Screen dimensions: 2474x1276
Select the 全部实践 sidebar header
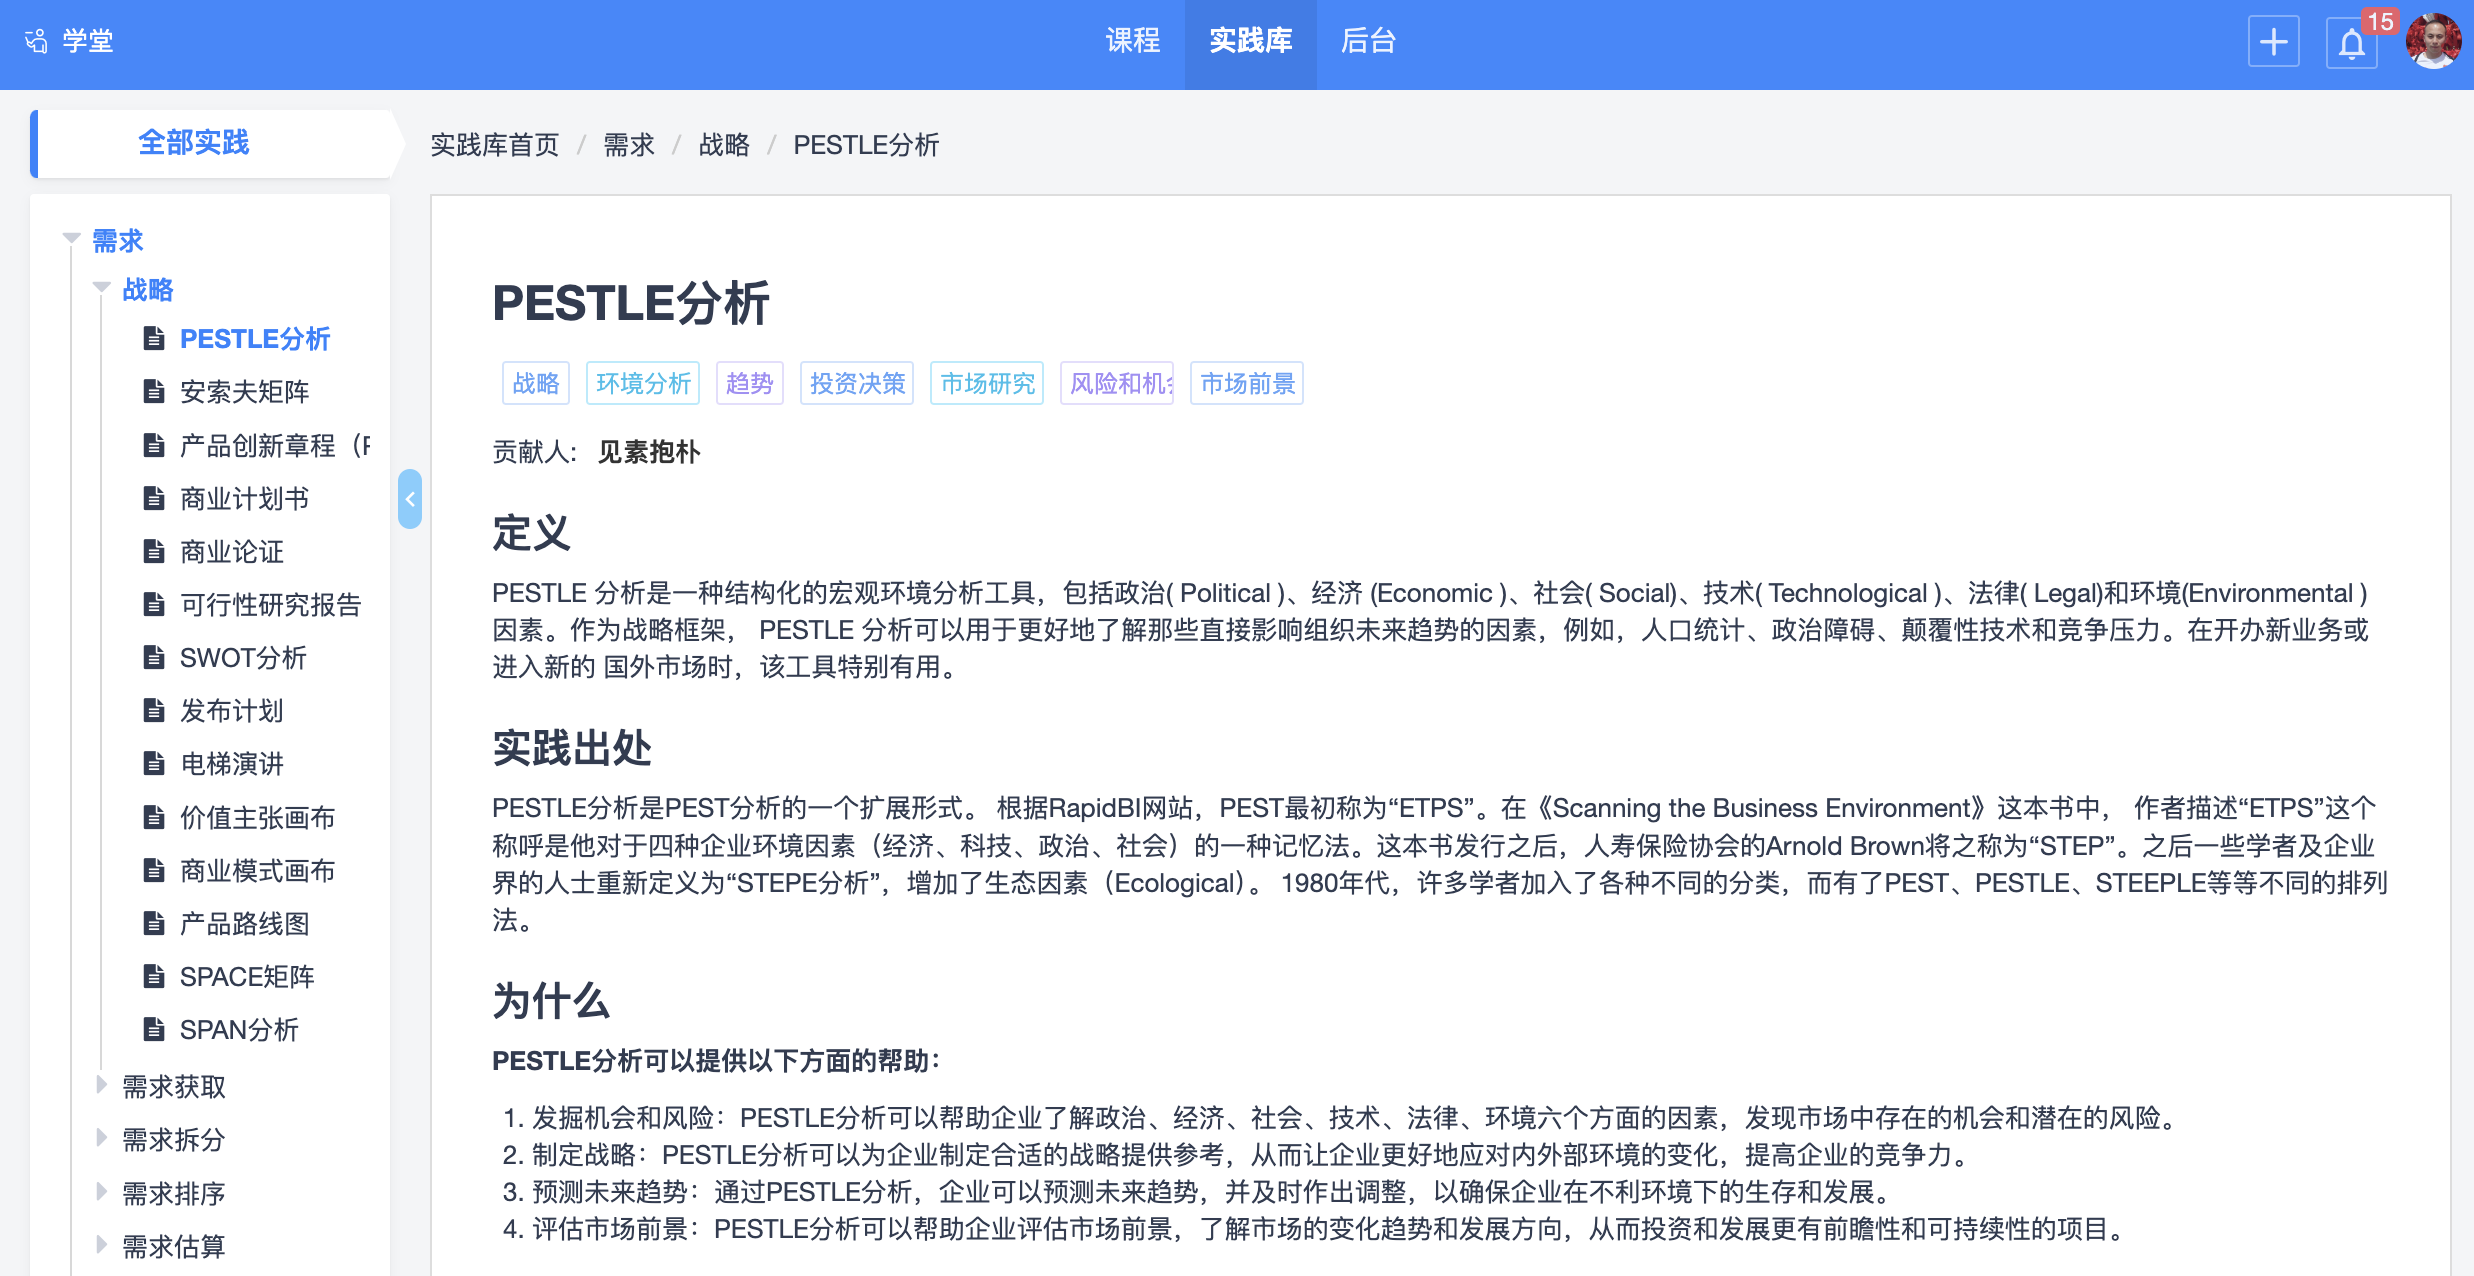(x=194, y=143)
